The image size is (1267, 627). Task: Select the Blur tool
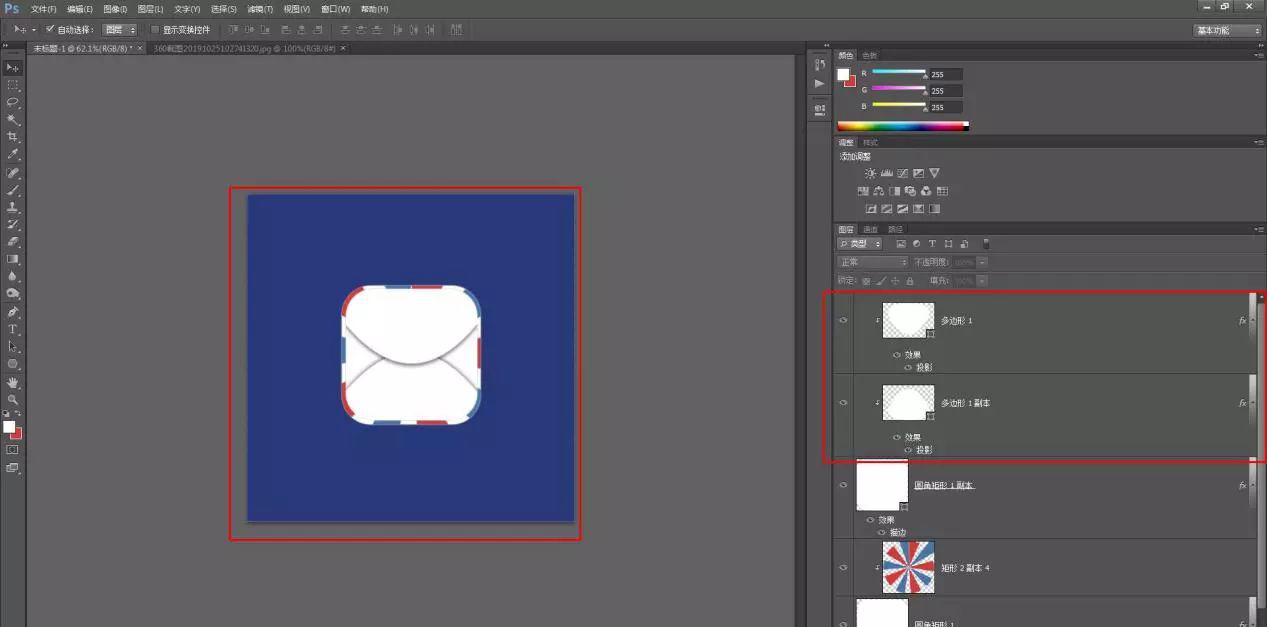[13, 276]
